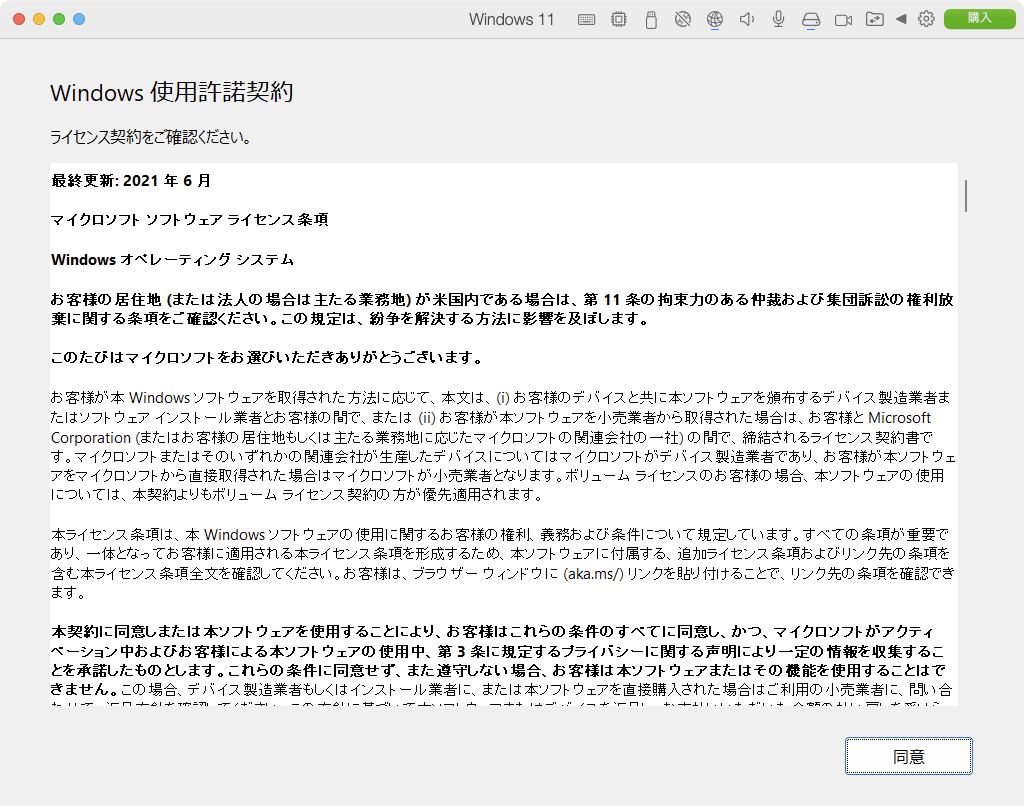Open the USB devices icon
Image resolution: width=1024 pixels, height=806 pixels.
click(x=650, y=18)
